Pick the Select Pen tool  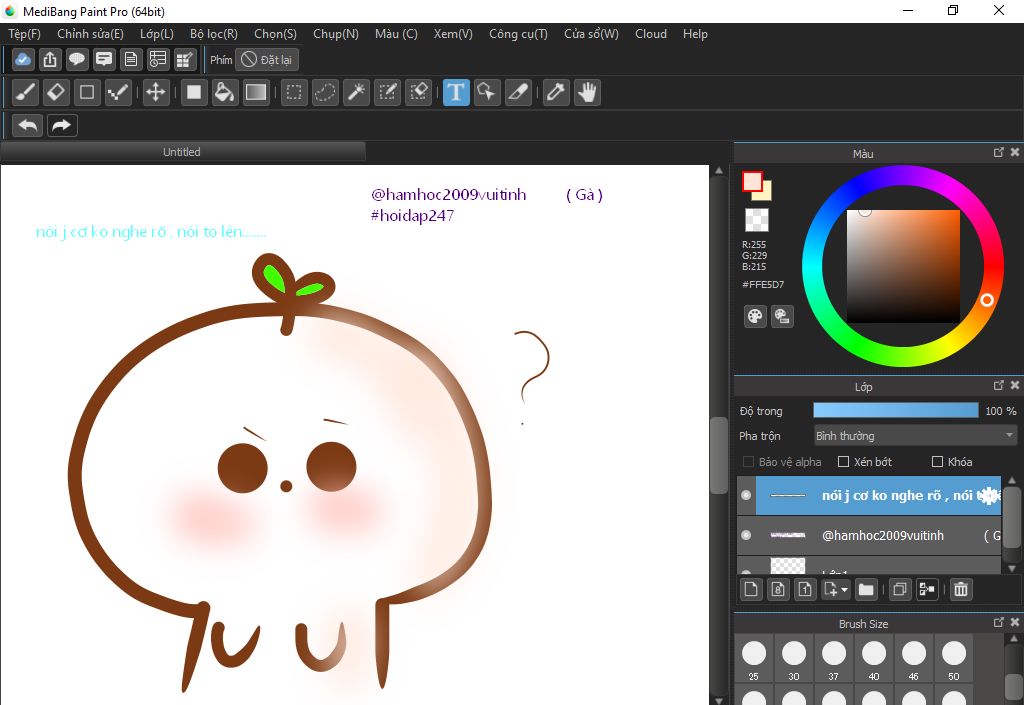(x=387, y=92)
